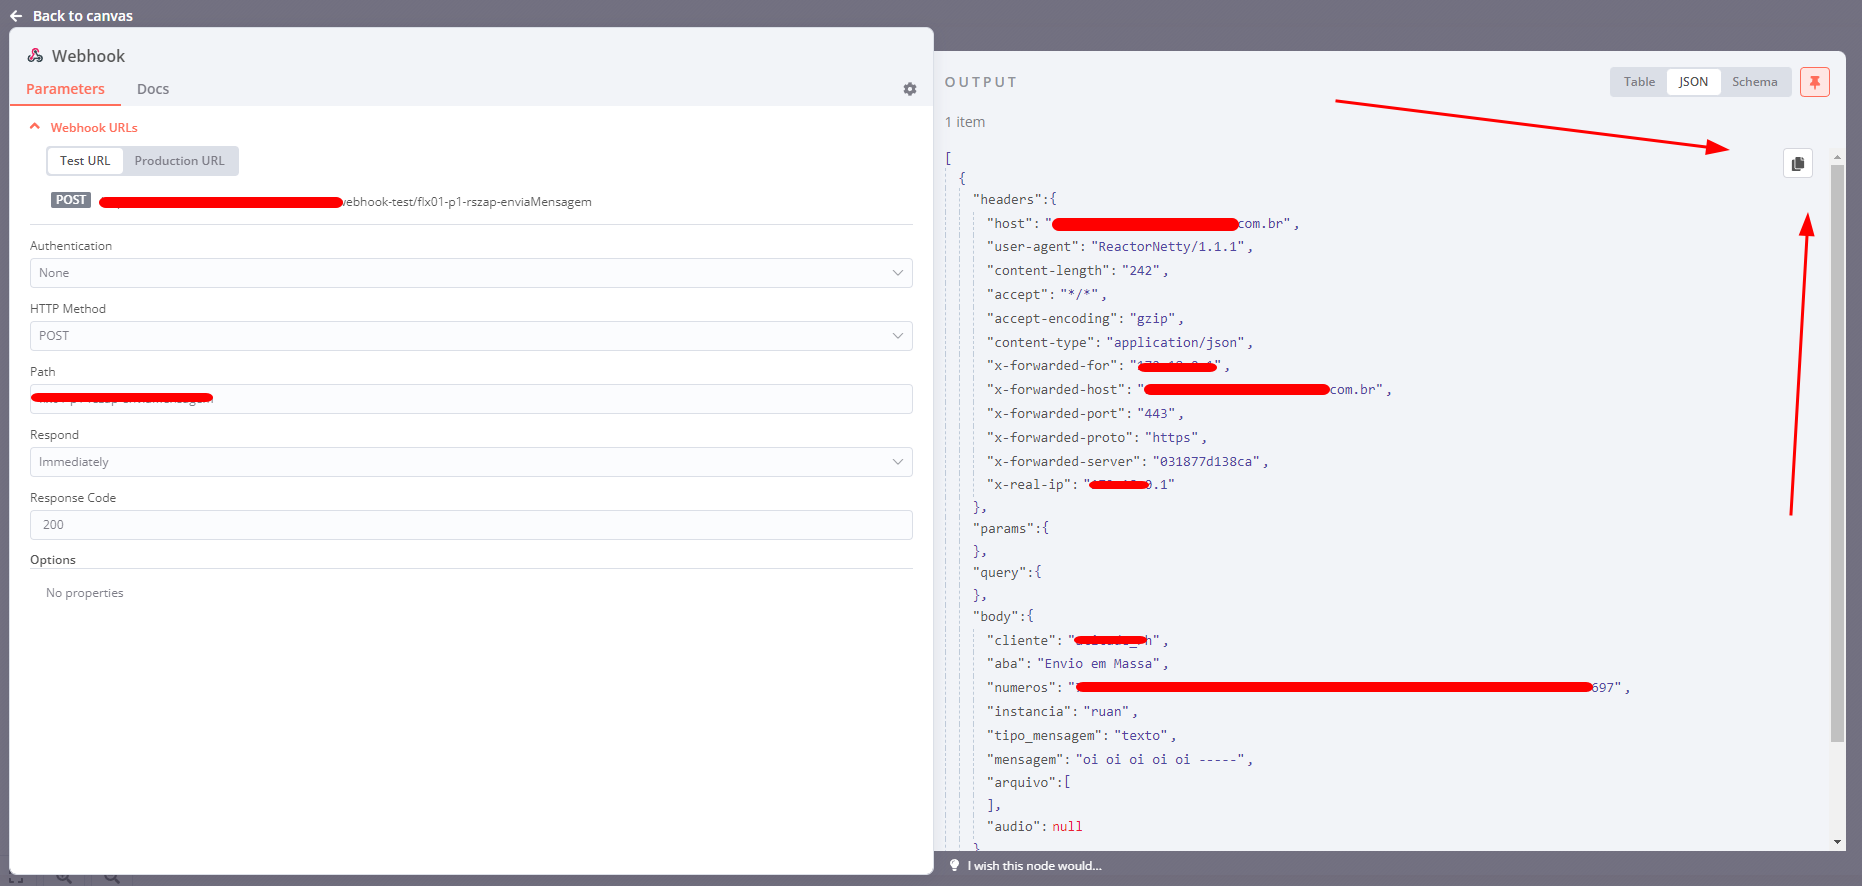Click the '1 item' count text
Viewport: 1862px width, 886px height.
tap(965, 122)
